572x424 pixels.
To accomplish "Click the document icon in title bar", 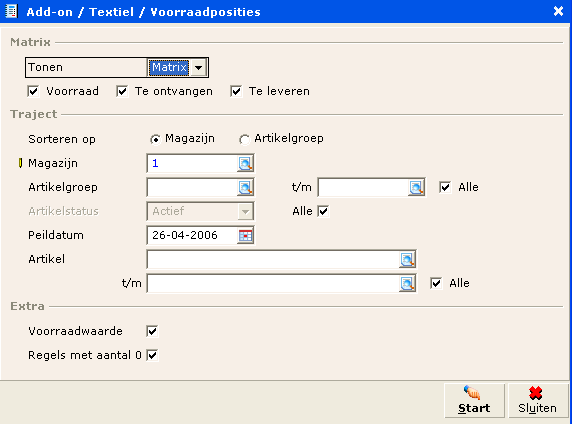I will click(11, 11).
